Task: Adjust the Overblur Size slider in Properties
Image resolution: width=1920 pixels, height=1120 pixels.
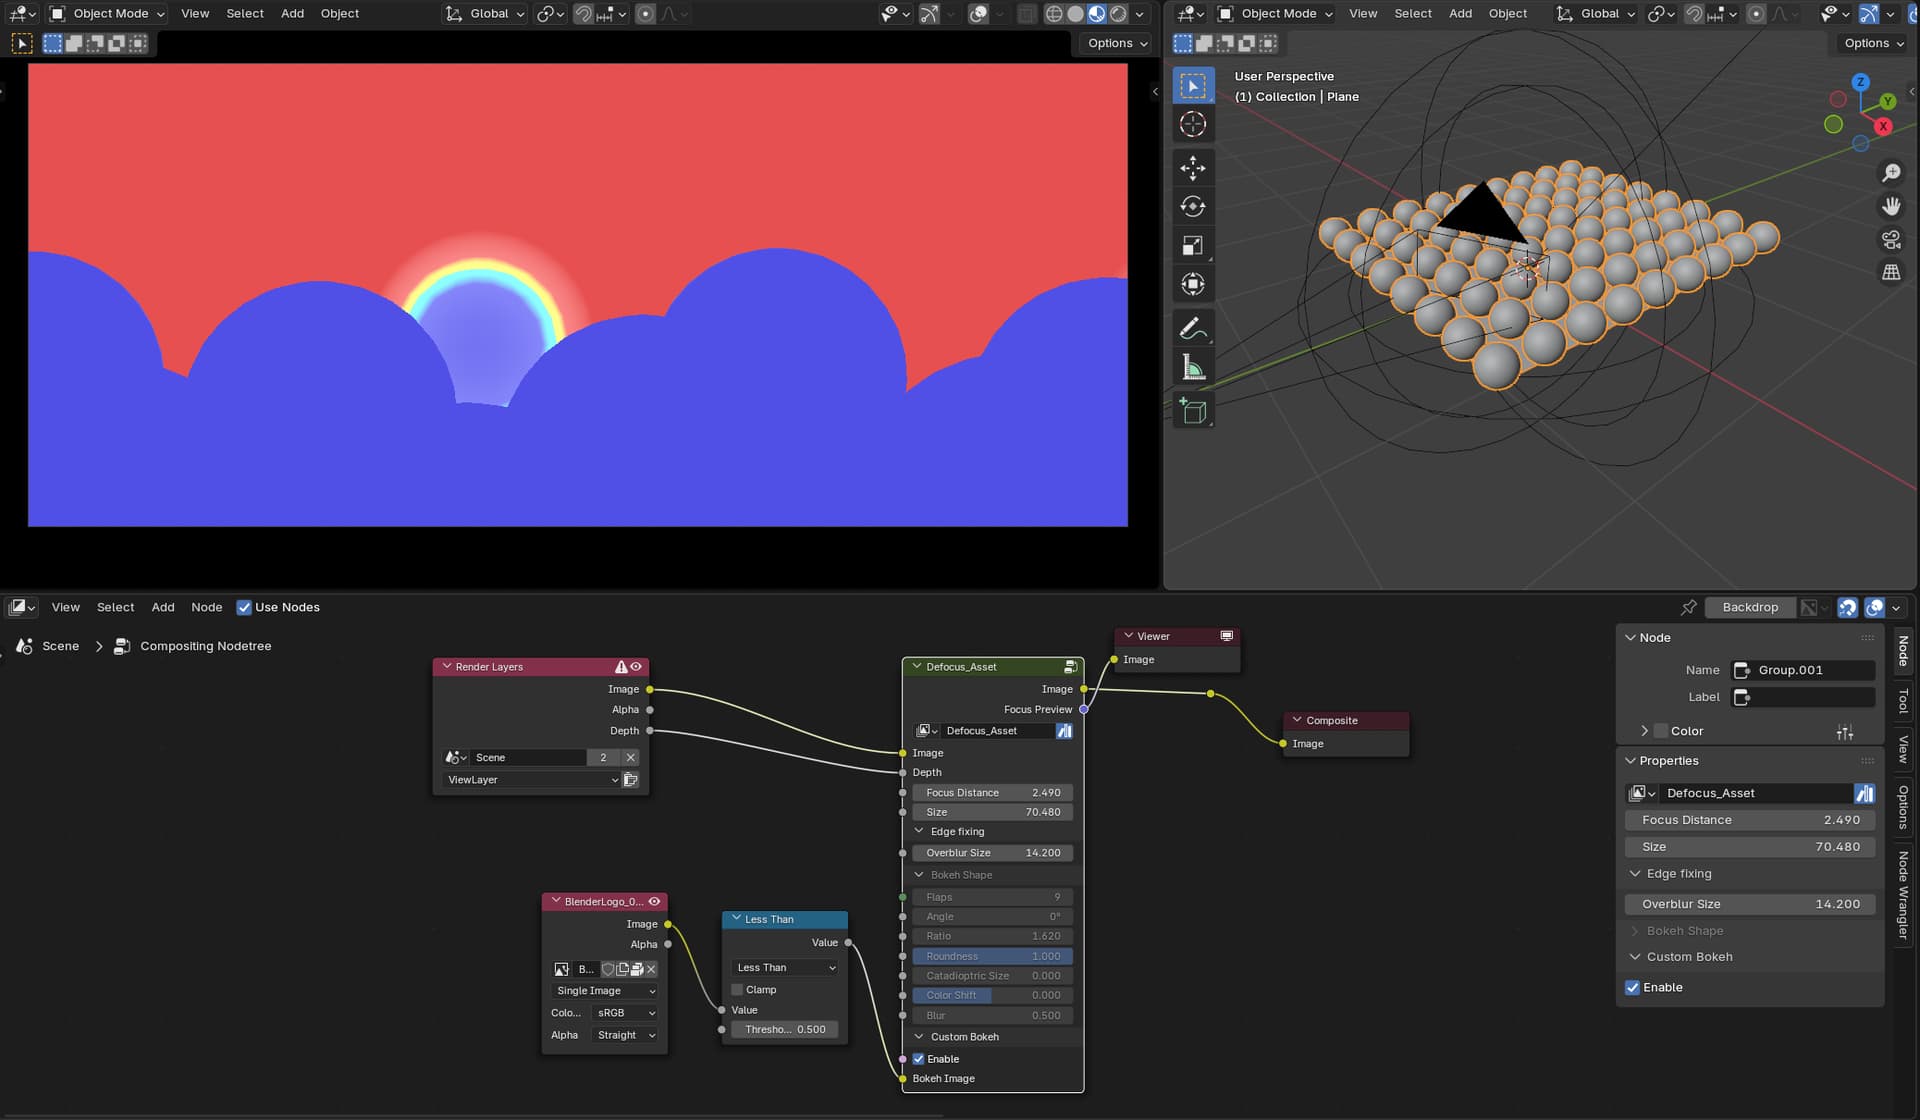Action: tap(1750, 904)
